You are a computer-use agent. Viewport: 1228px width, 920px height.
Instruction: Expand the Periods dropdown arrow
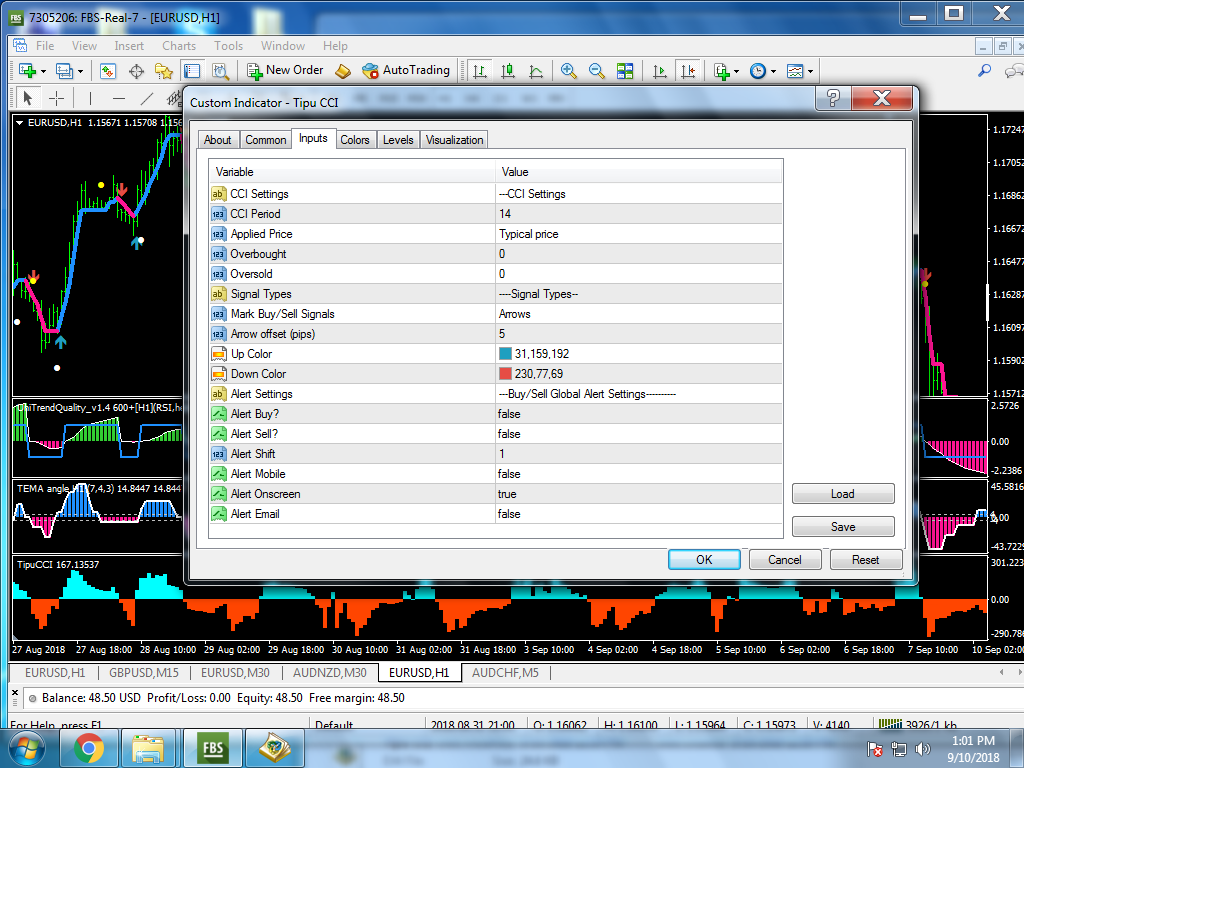773,71
